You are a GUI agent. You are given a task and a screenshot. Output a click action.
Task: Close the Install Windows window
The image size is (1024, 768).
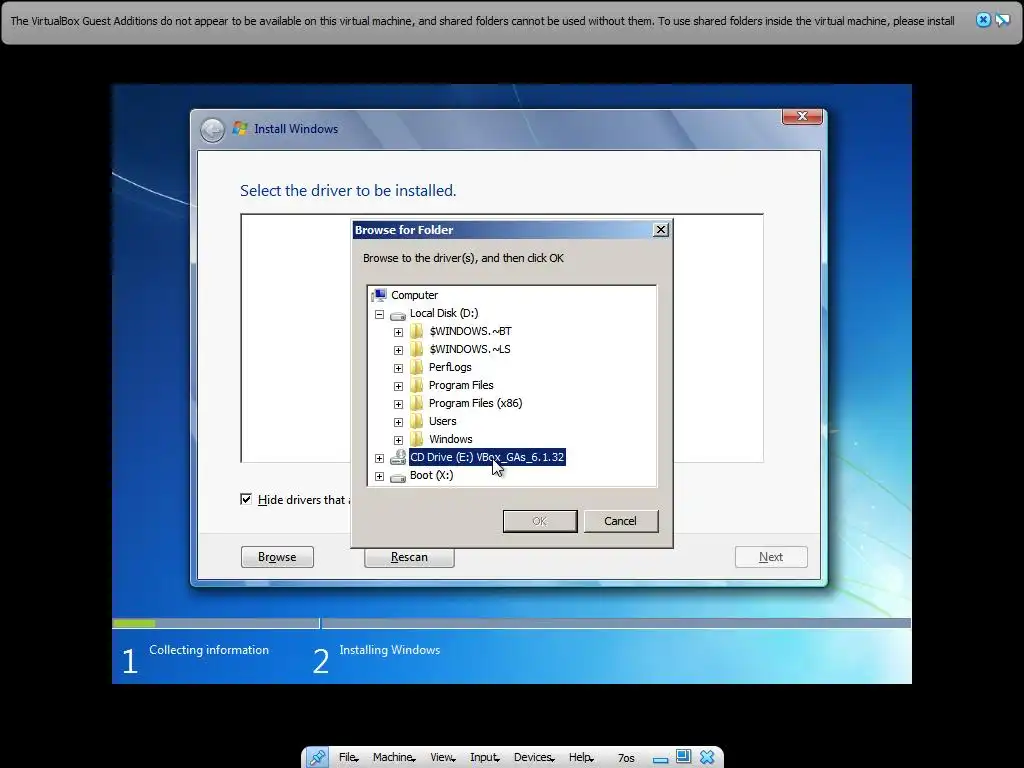coord(802,116)
